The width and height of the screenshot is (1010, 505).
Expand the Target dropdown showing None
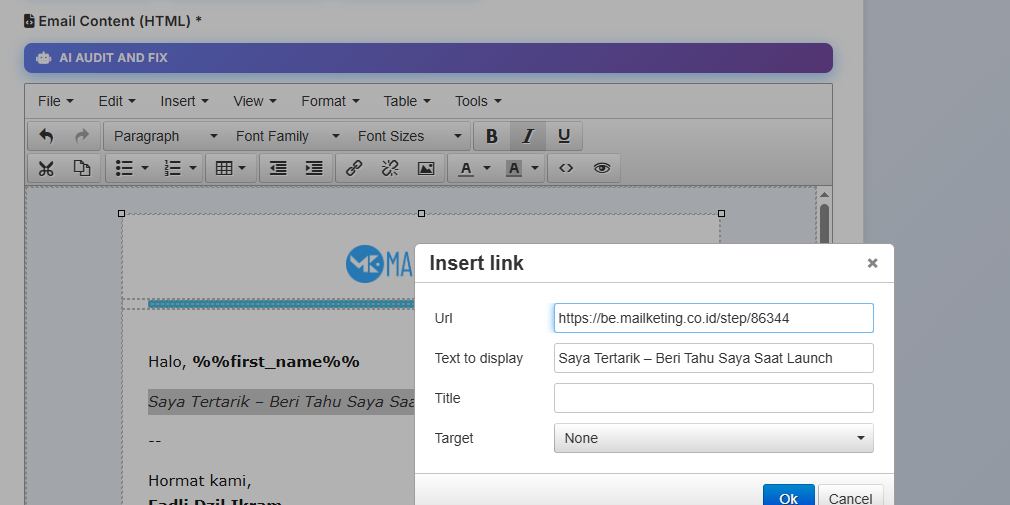point(713,438)
